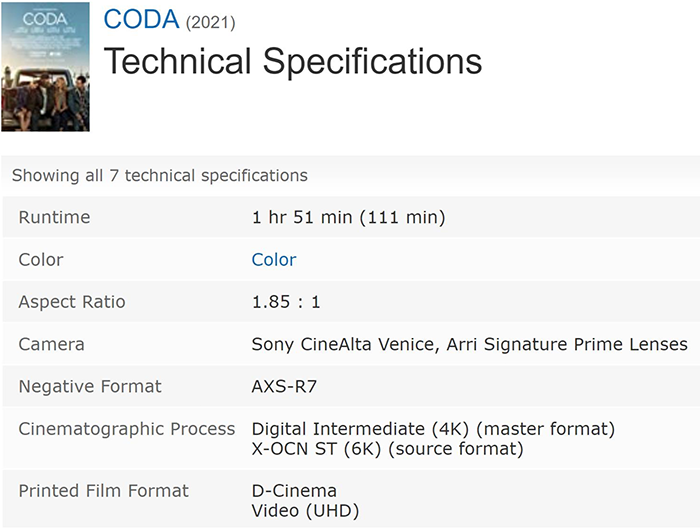The height and width of the screenshot is (530, 700).
Task: Click the (2021) release year text
Action: (210, 22)
